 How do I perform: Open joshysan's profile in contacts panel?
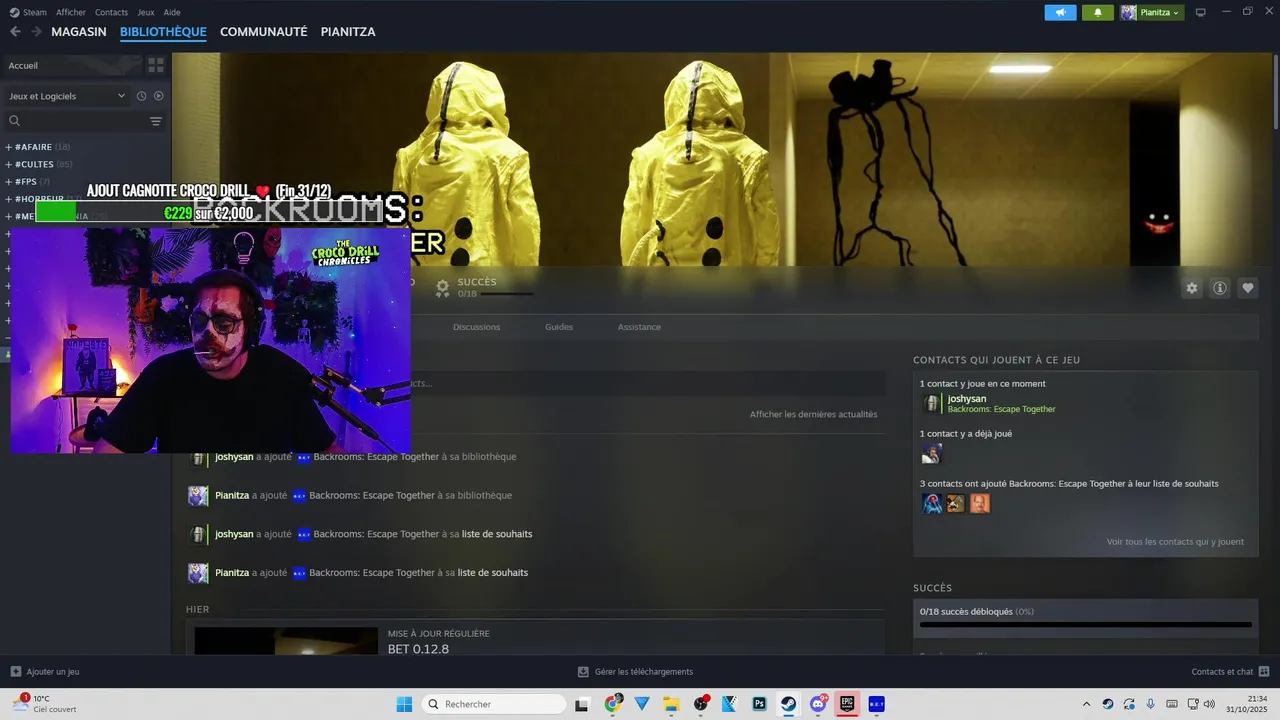point(967,399)
